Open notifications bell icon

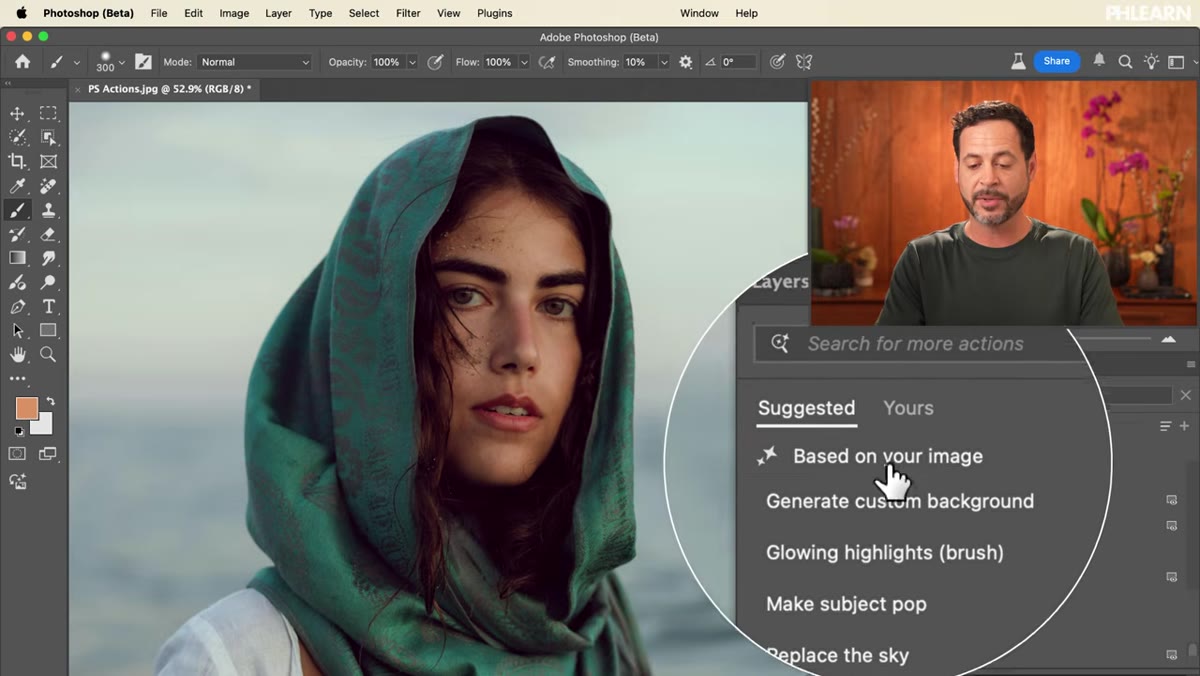pyautogui.click(x=1099, y=61)
